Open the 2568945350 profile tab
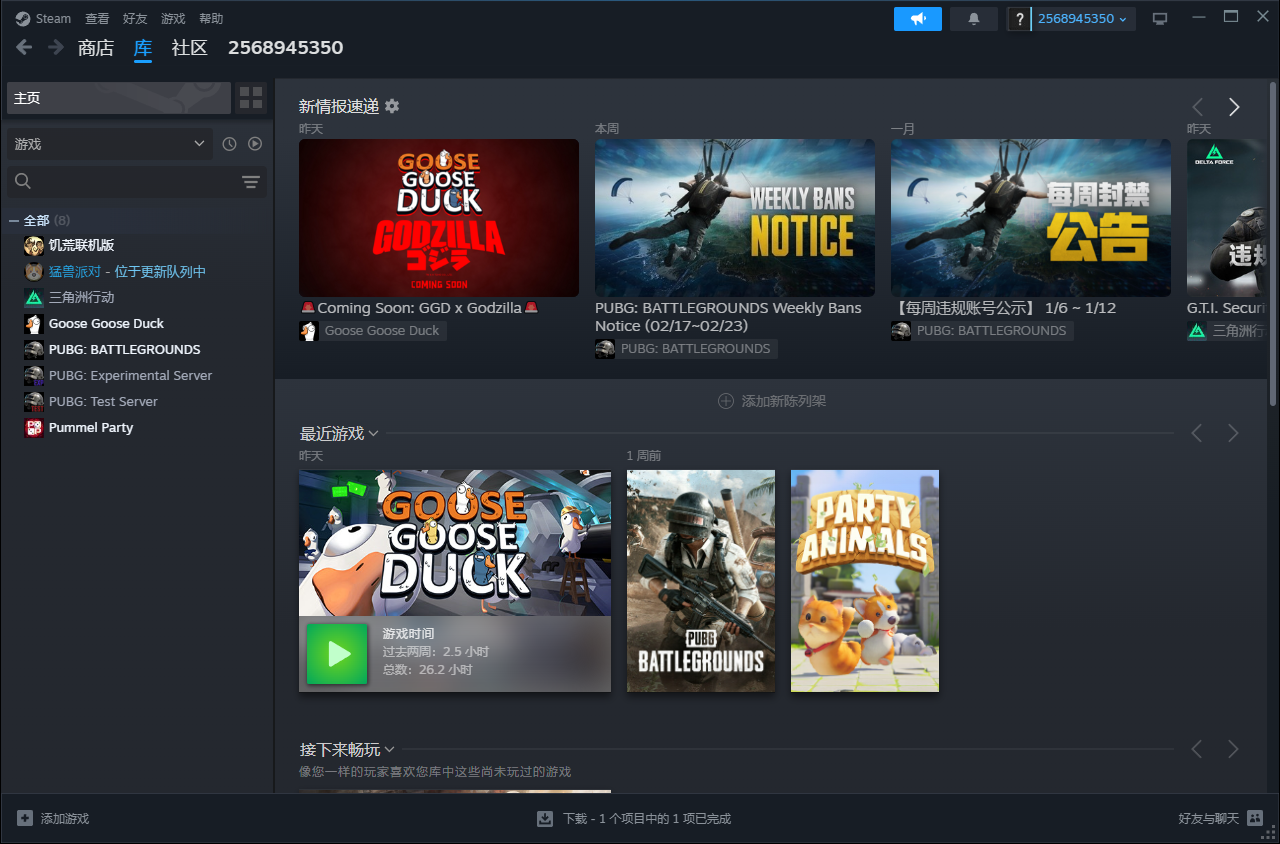 coord(286,47)
